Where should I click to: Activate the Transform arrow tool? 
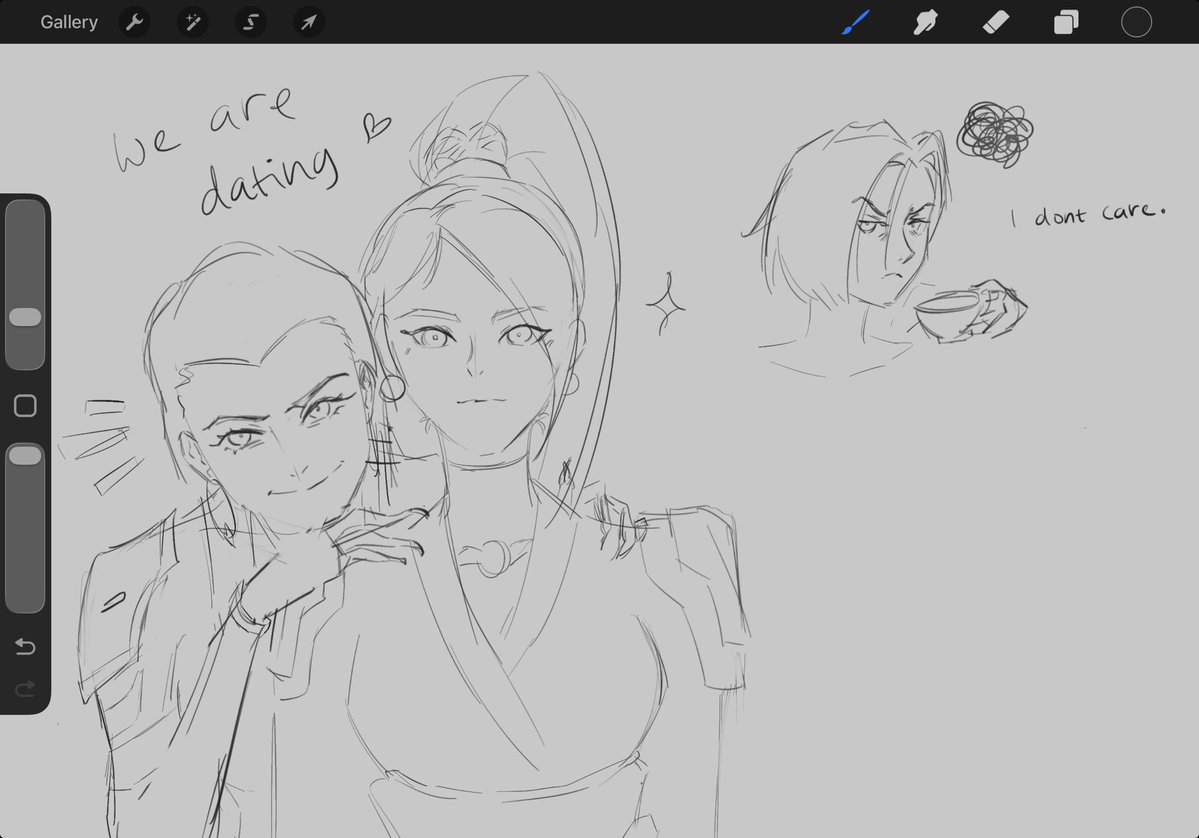[309, 22]
